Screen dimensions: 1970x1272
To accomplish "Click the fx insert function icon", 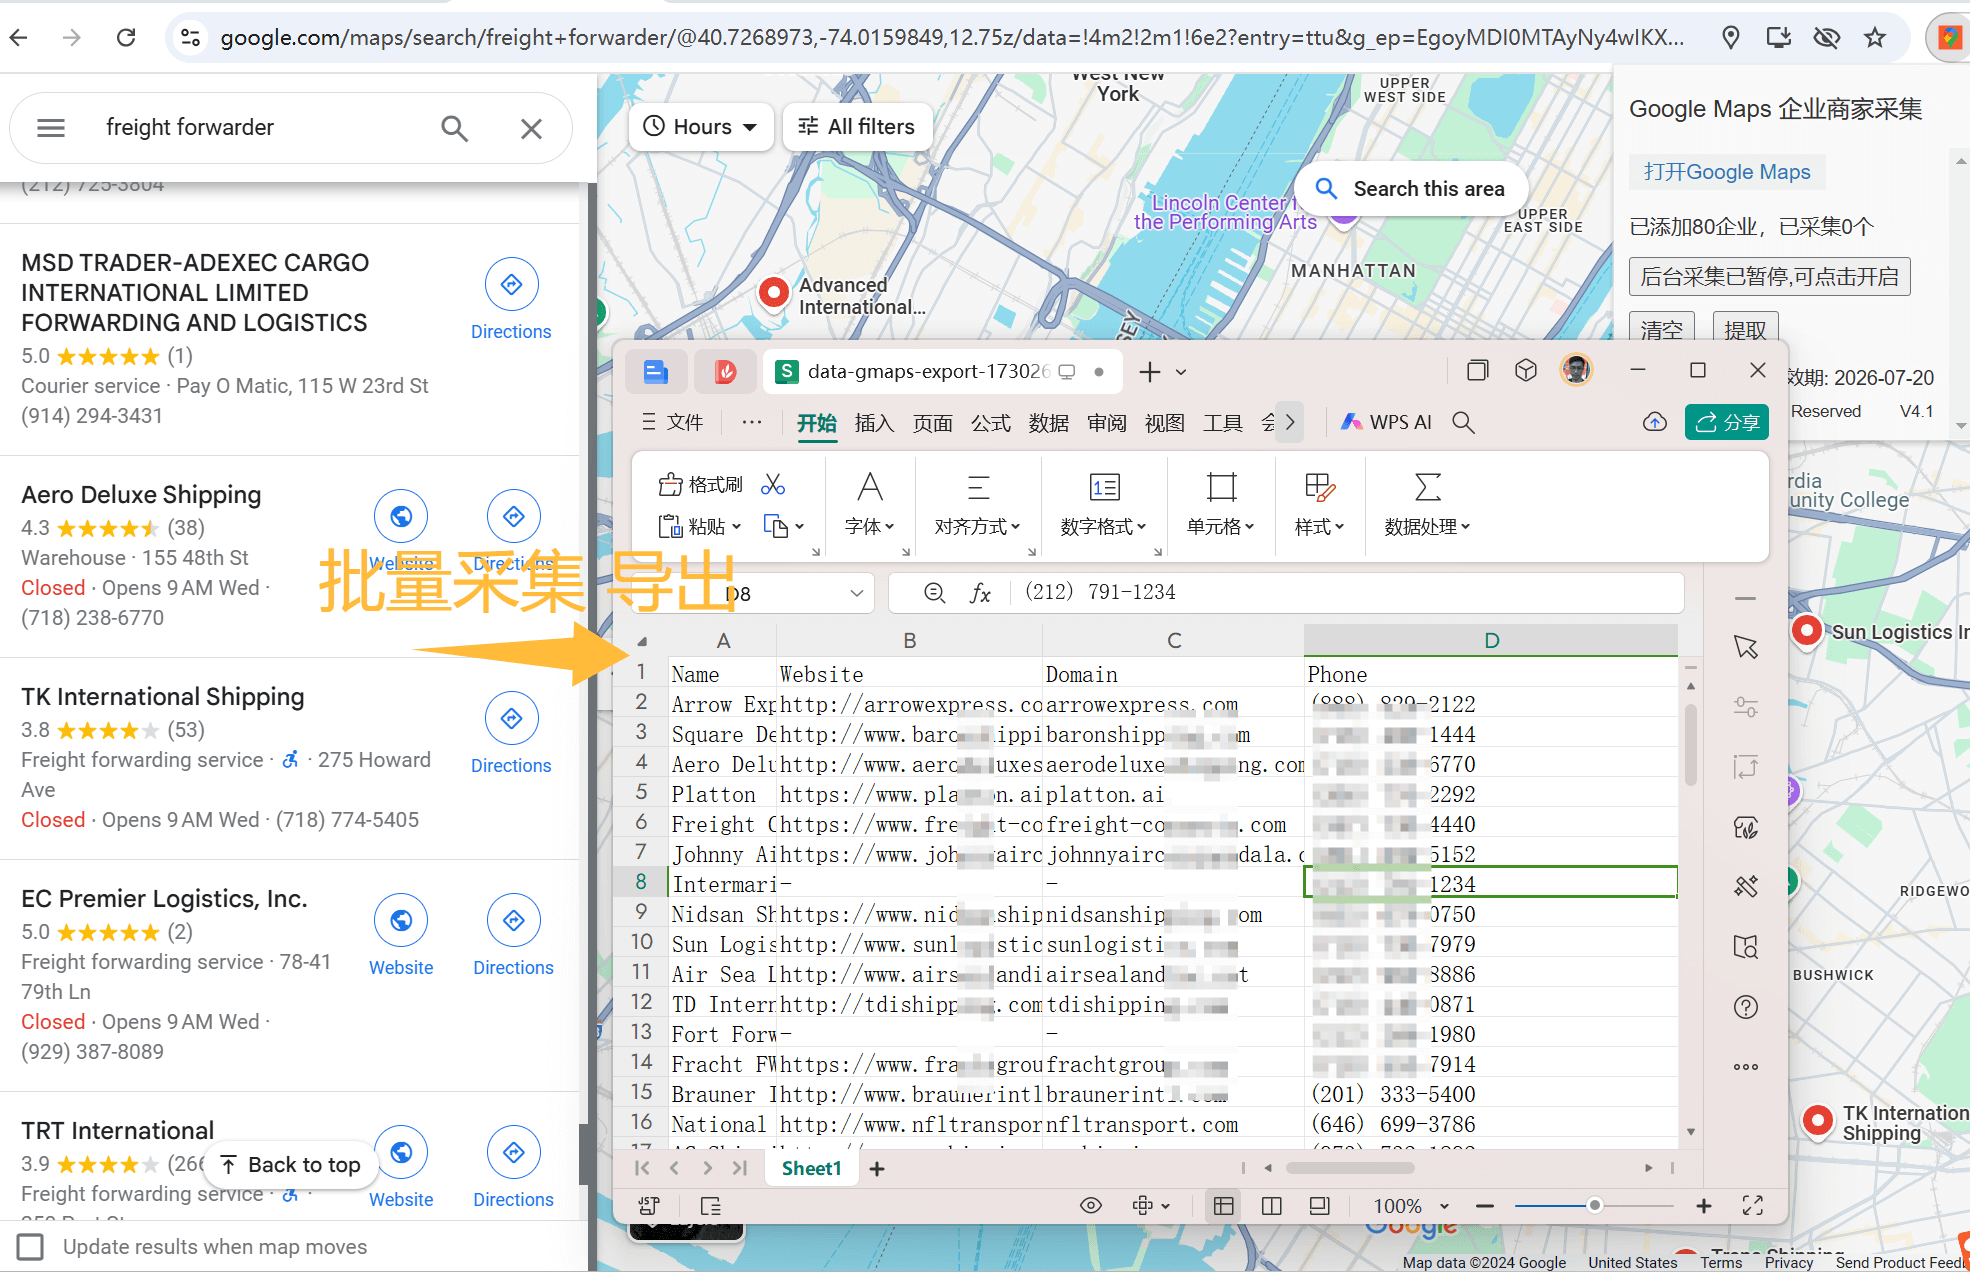I will 980,593.
